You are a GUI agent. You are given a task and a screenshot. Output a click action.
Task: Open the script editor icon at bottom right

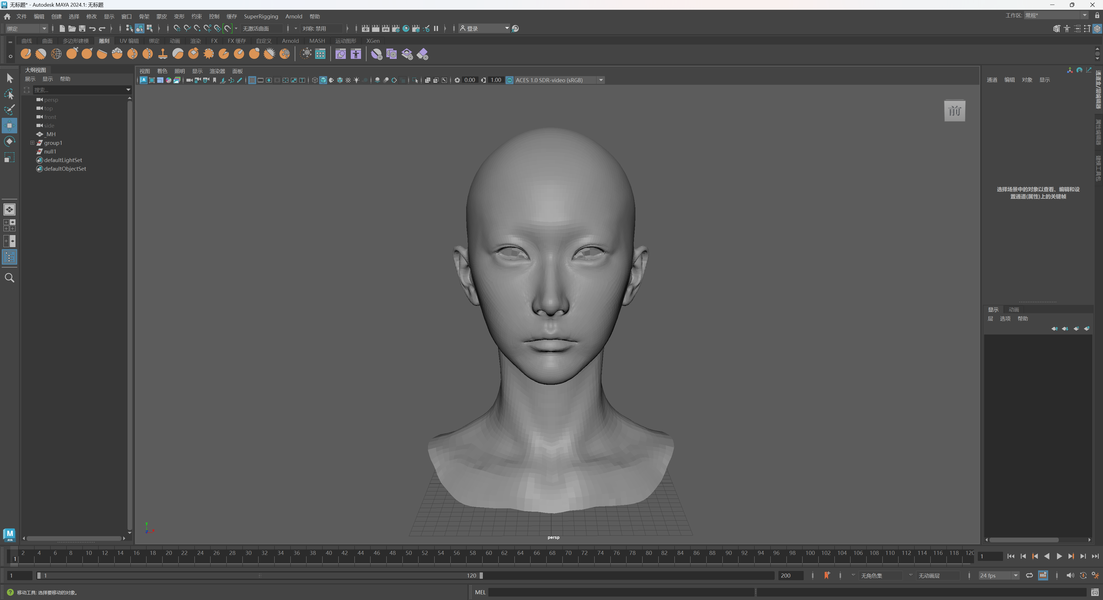(1095, 592)
